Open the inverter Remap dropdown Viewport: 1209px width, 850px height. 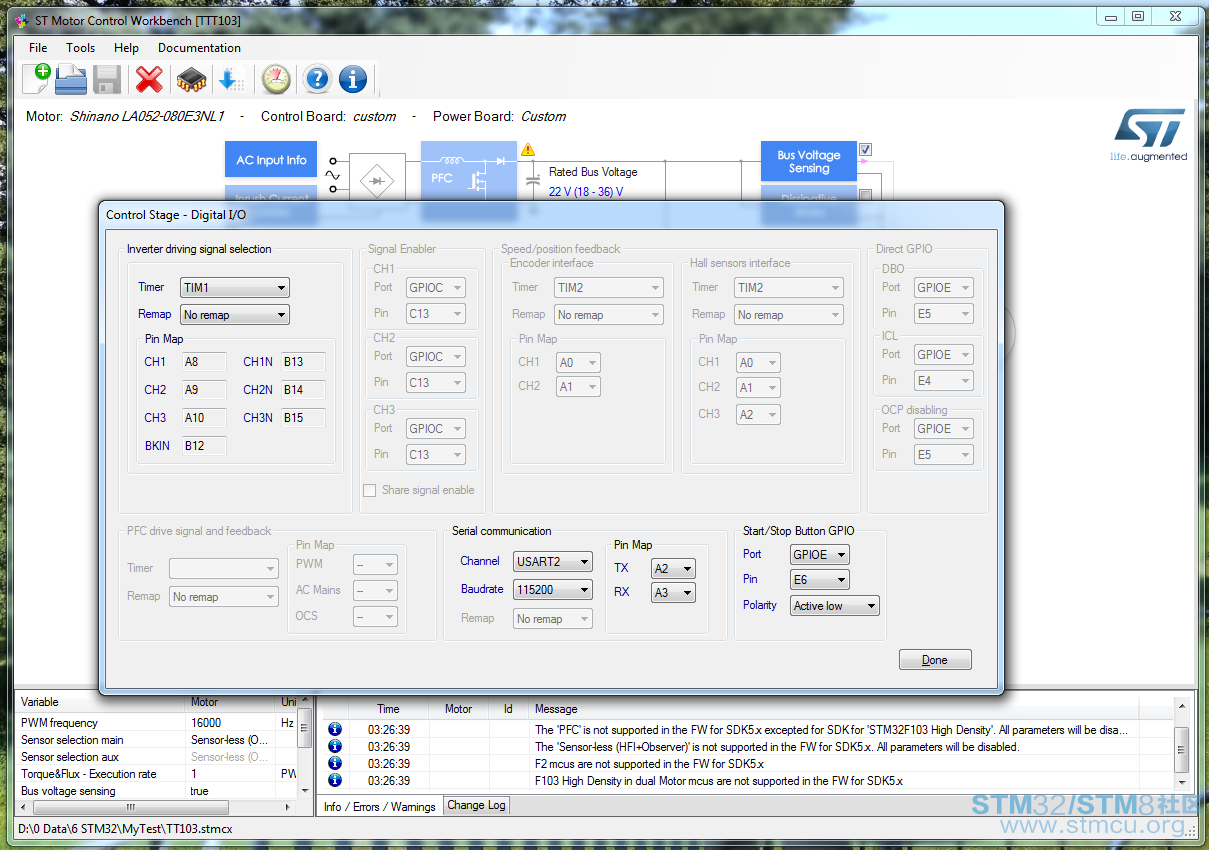(235, 315)
